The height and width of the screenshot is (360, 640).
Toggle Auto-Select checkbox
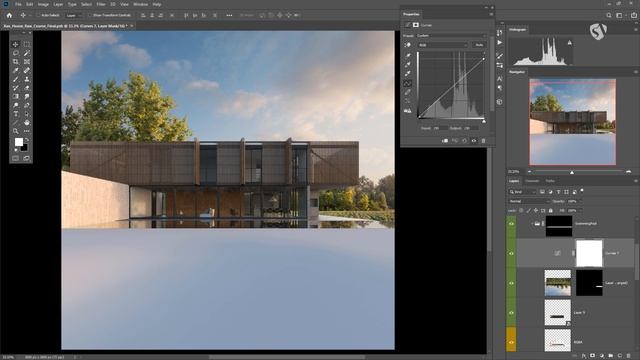38,15
